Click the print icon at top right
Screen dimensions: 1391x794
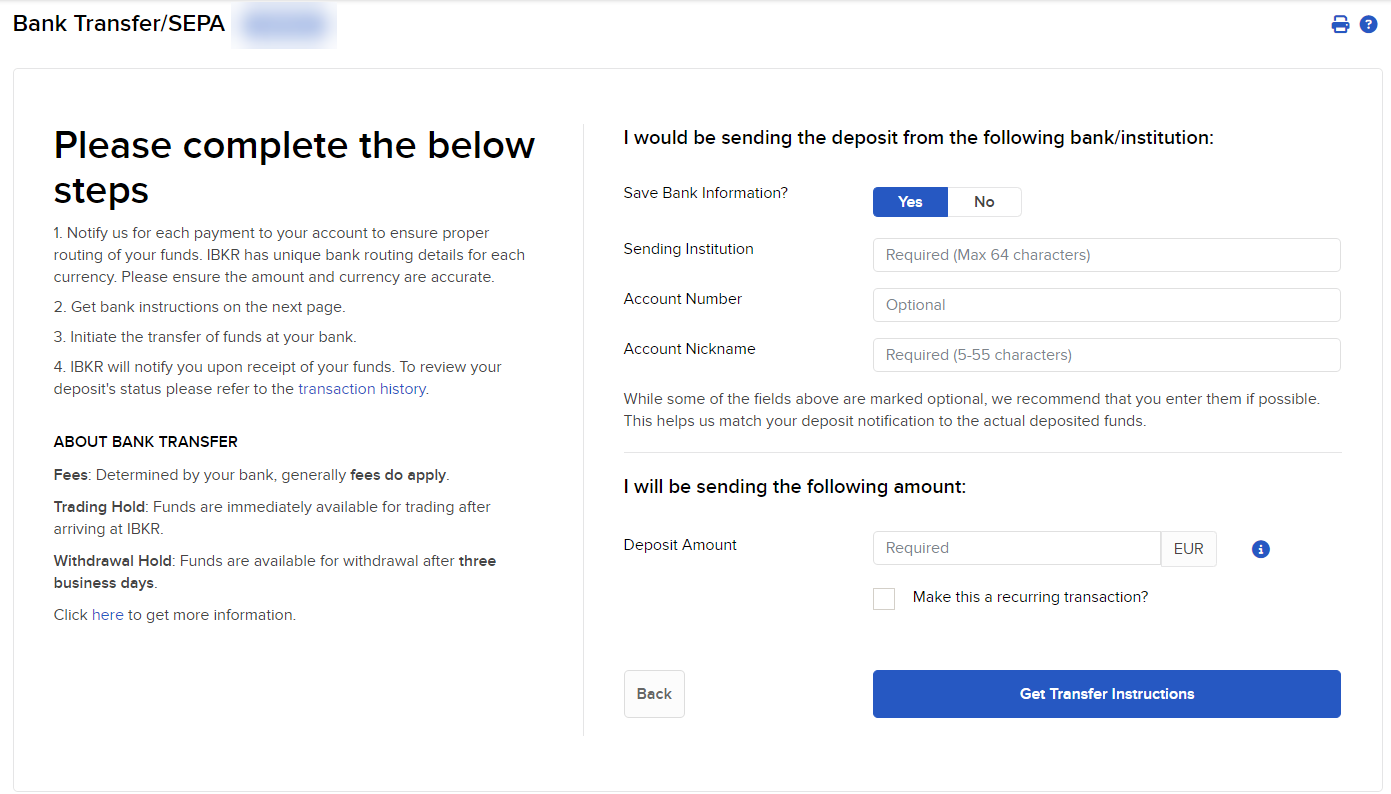pos(1340,25)
